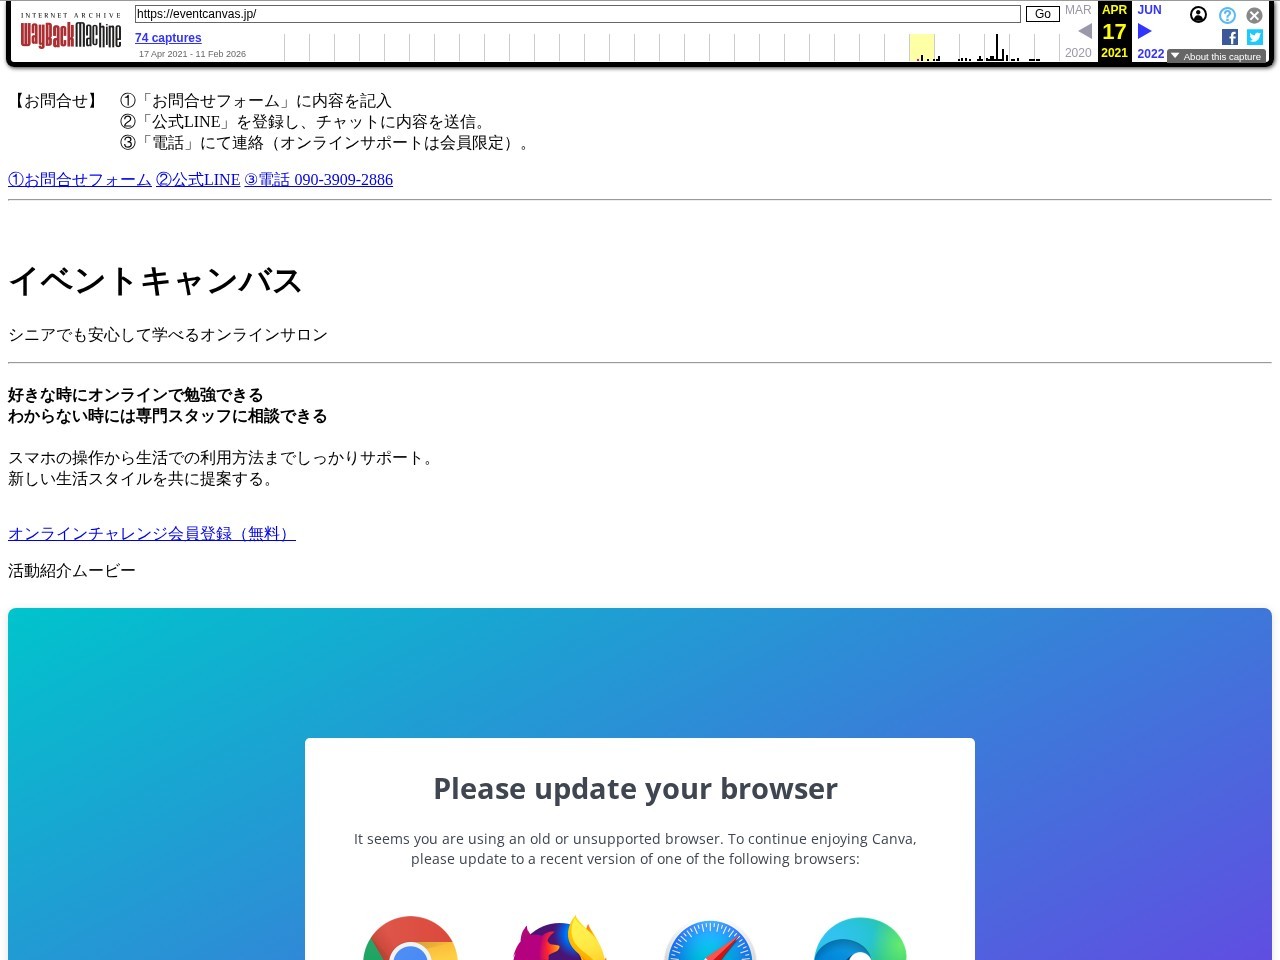Image resolution: width=1280 pixels, height=960 pixels.
Task: Click the Edge browser icon
Action: pos(860,940)
